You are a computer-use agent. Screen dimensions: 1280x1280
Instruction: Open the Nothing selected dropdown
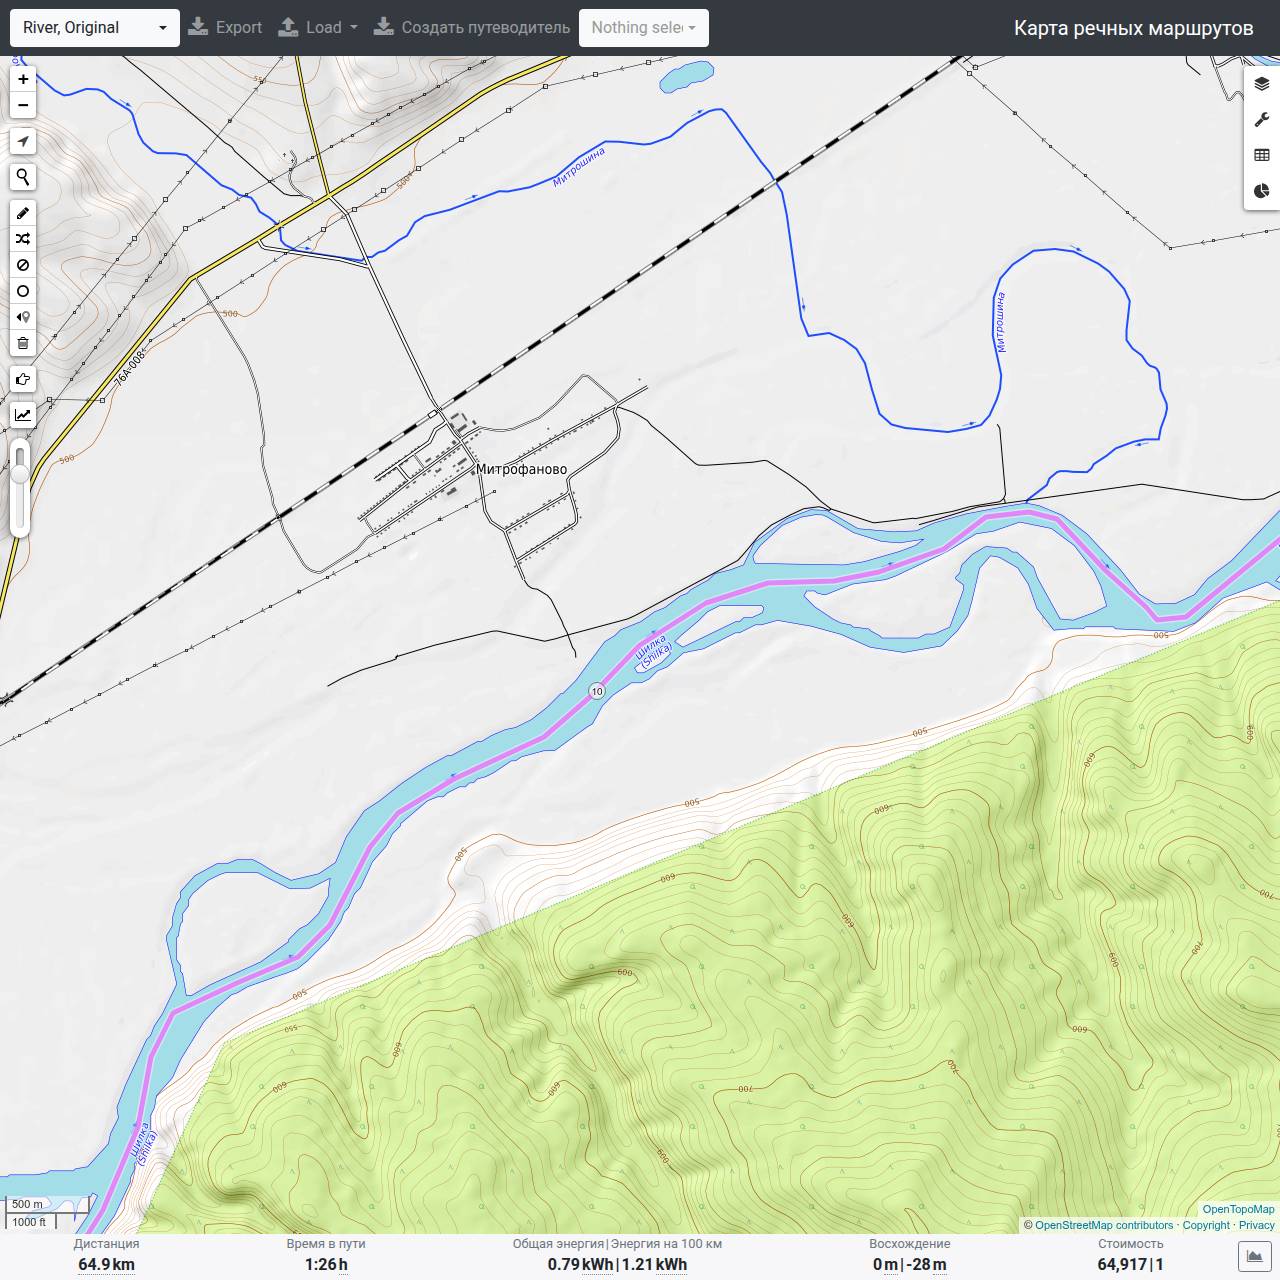(644, 28)
